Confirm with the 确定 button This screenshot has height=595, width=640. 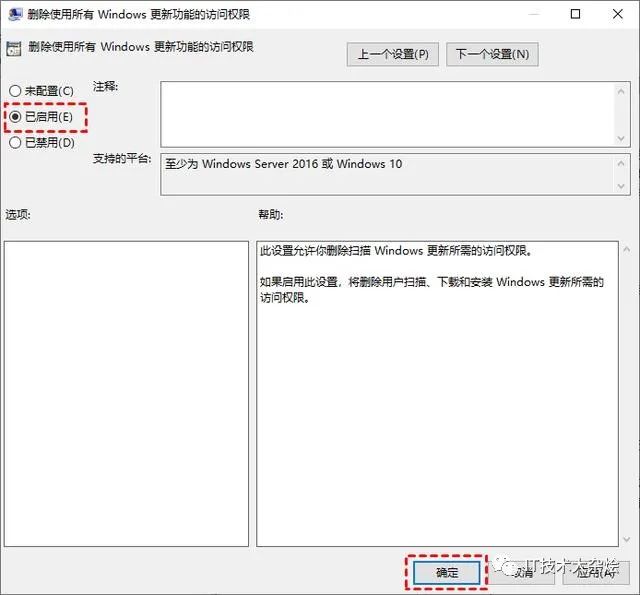point(447,573)
